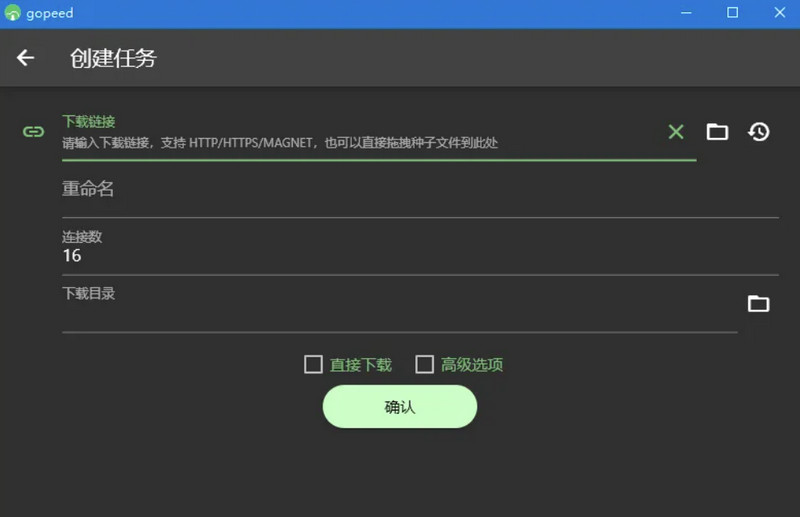Screen dimensions: 800x517
Task: Click the link chain icon beside 下载链接
Action: tap(34, 132)
